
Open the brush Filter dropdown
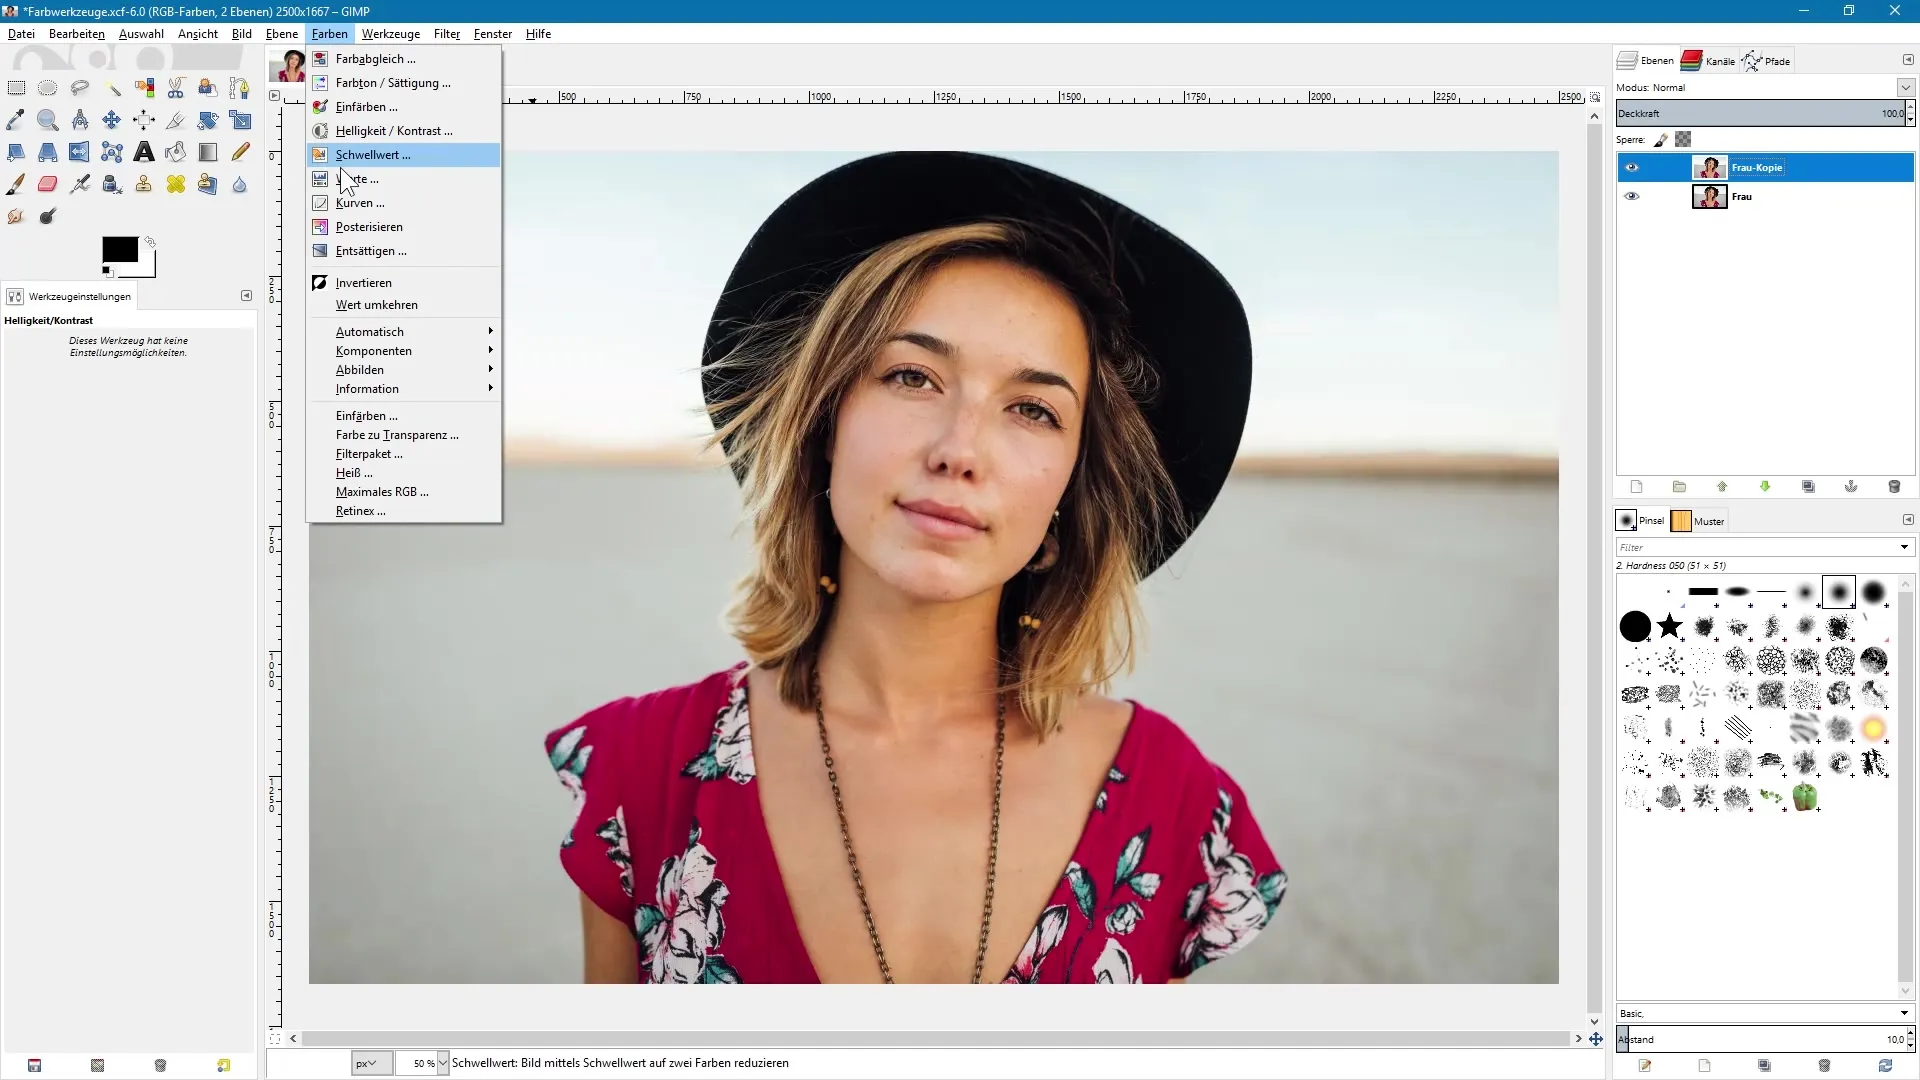pyautogui.click(x=1904, y=548)
